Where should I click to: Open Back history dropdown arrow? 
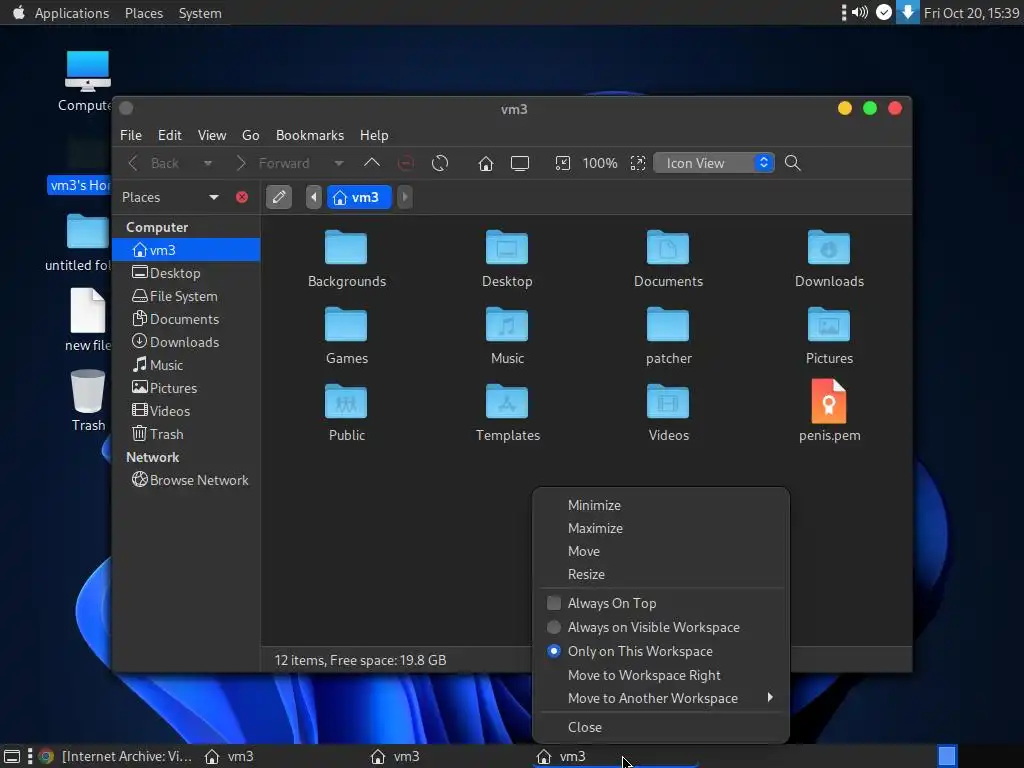point(208,163)
